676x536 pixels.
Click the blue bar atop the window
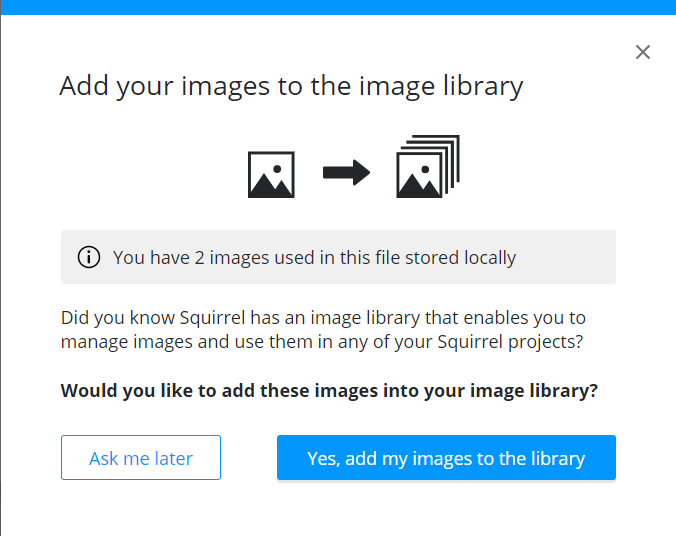(338, 6)
